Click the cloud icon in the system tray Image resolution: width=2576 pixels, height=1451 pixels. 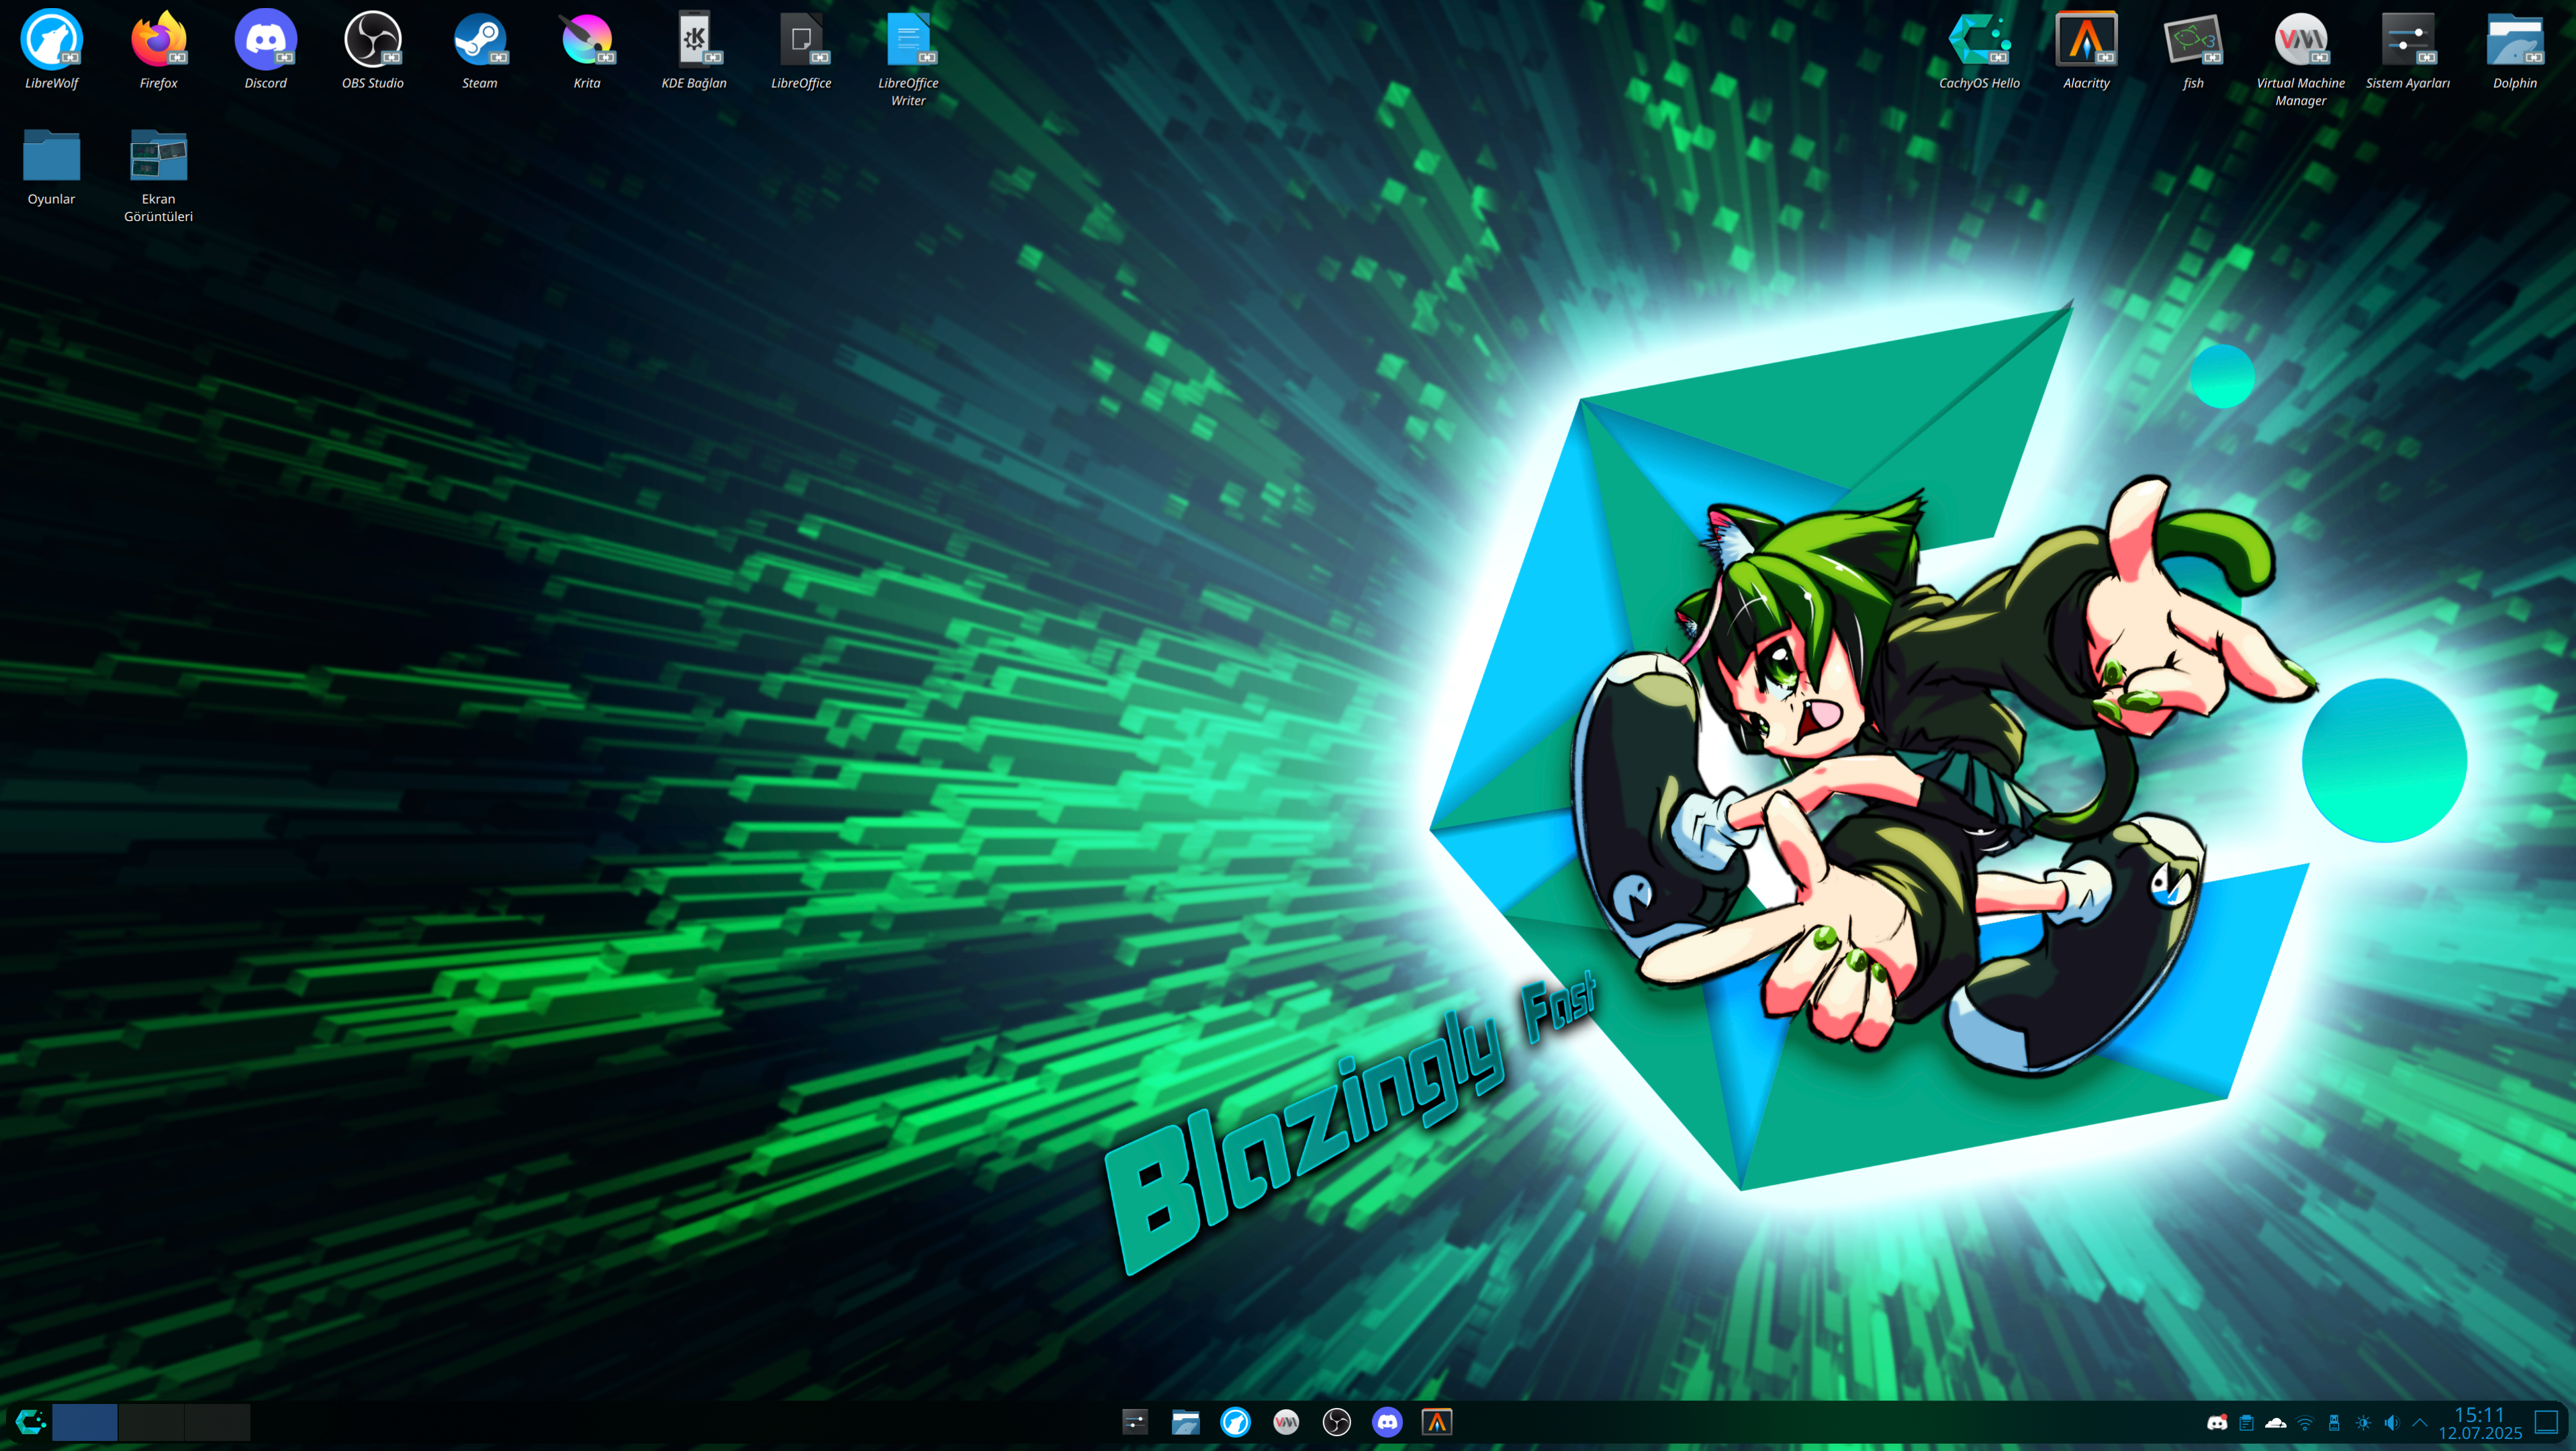[2276, 1422]
